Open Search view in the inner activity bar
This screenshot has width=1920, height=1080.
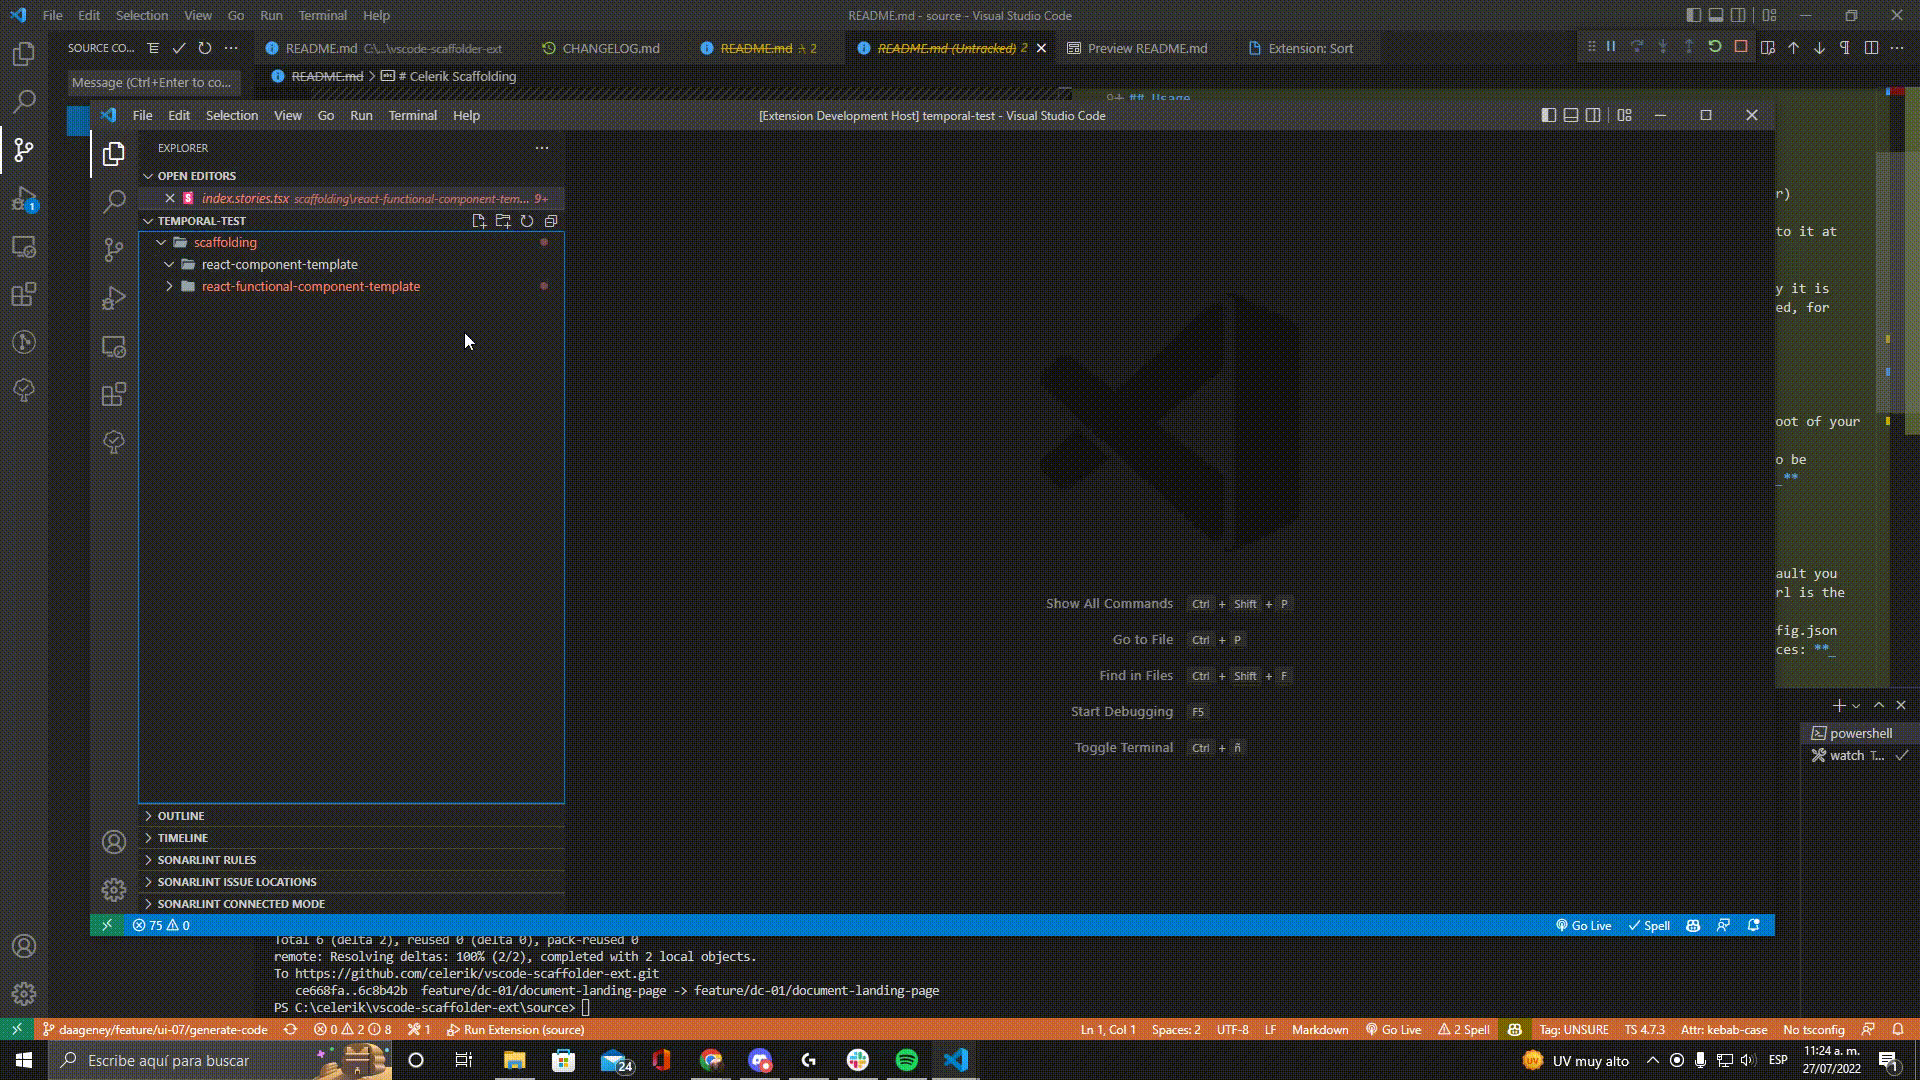click(114, 201)
